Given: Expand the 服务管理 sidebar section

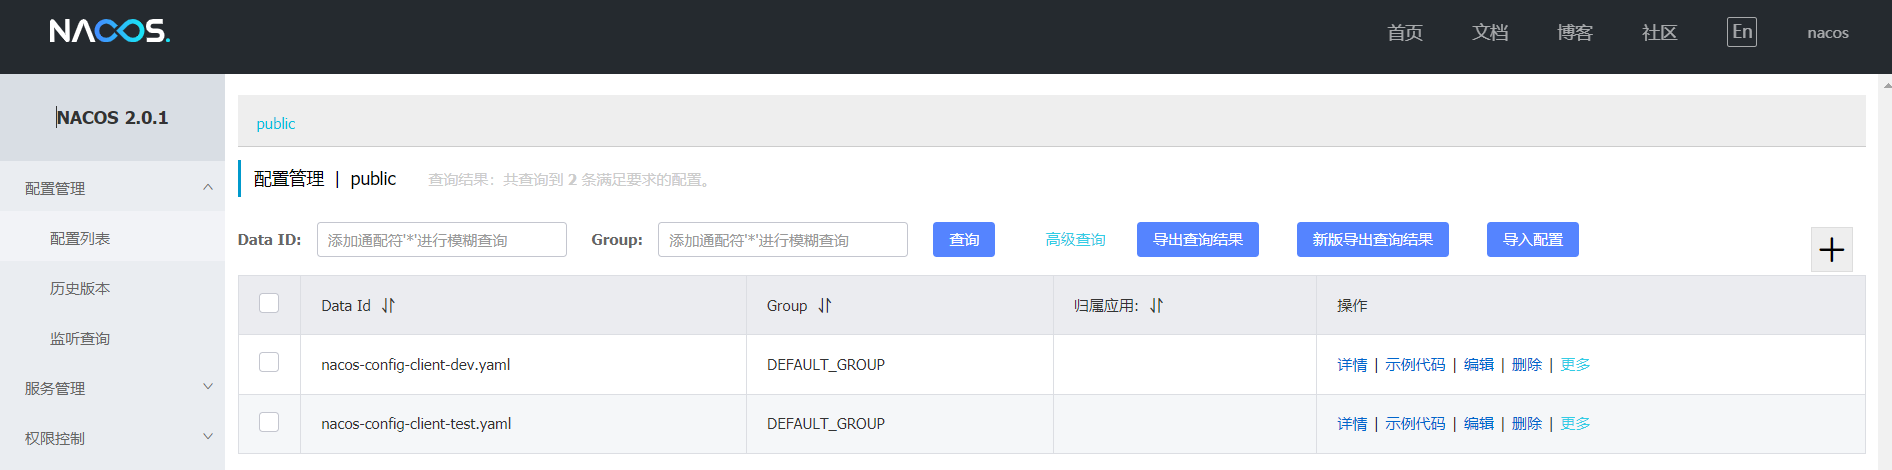Looking at the screenshot, I should [112, 388].
